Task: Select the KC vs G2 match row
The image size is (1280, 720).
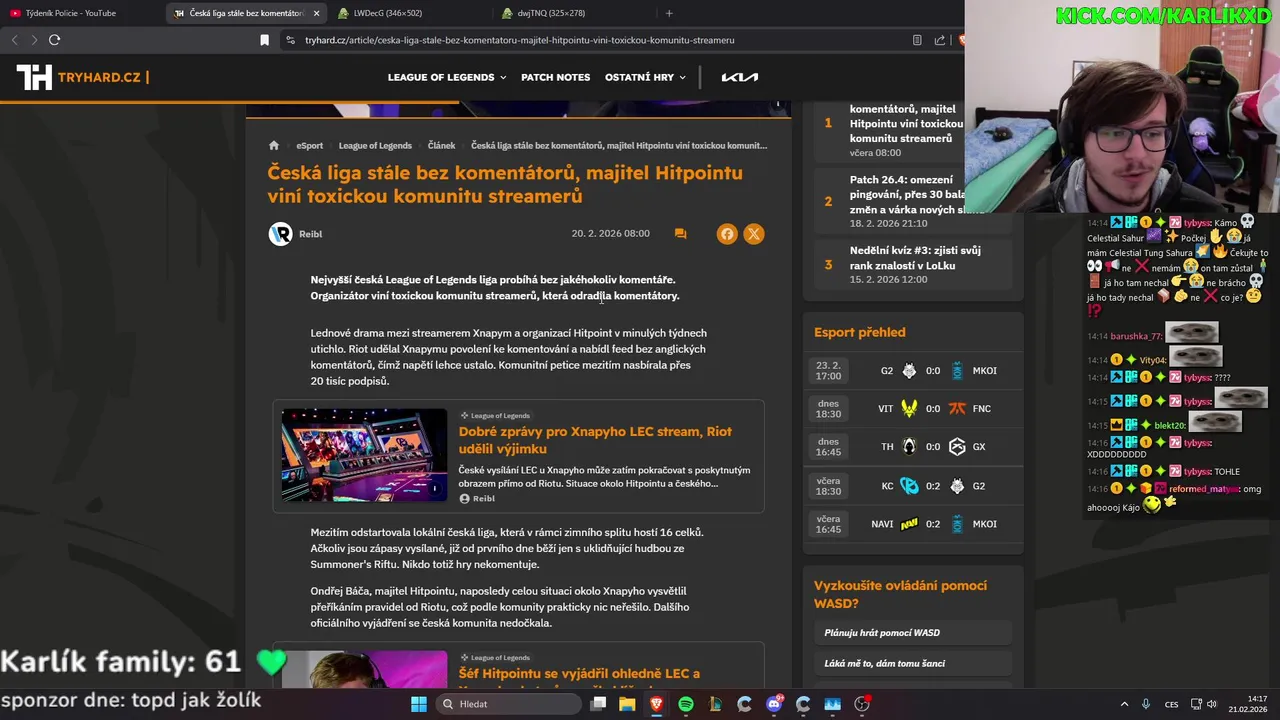Action: (913, 486)
